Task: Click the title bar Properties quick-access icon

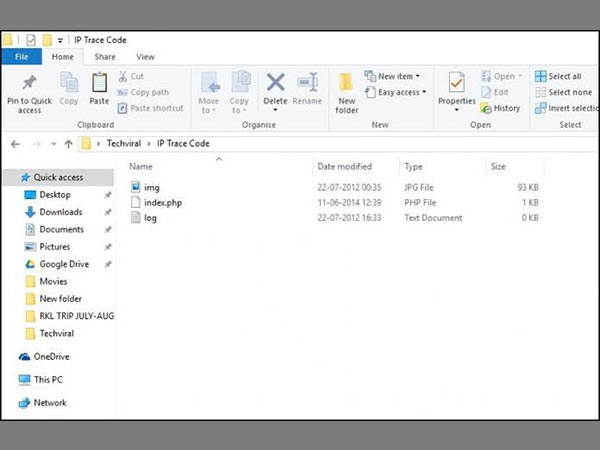Action: [31, 40]
